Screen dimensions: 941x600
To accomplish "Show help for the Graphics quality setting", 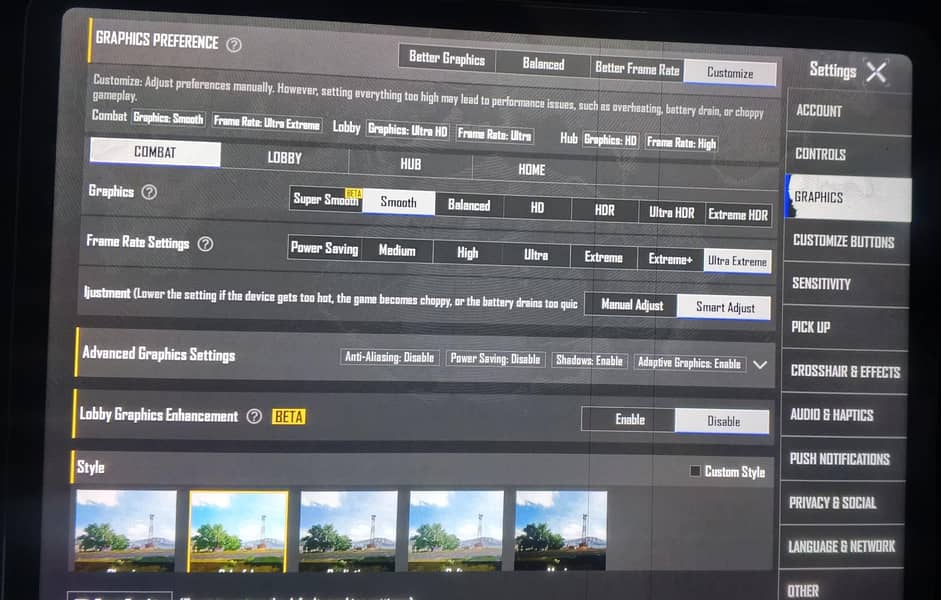I will tap(149, 192).
